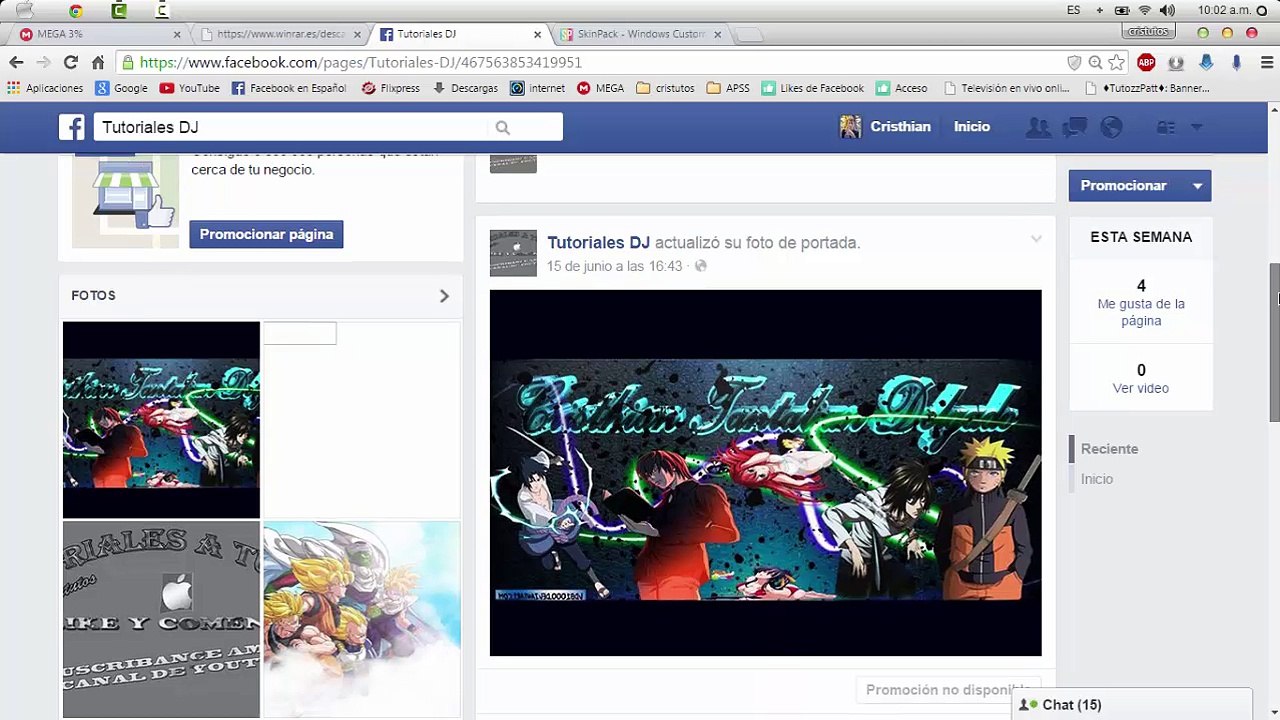
Task: Open the anime cover photo in post
Action: point(766,473)
